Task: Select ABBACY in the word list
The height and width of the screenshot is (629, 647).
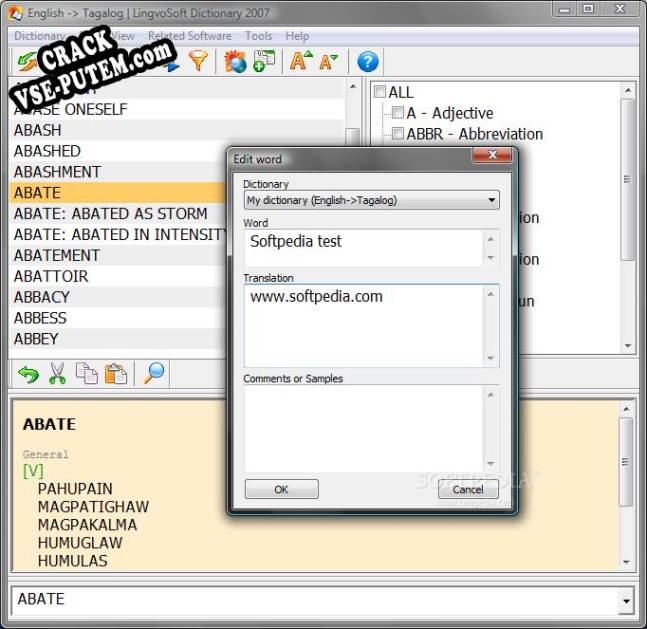Action: tap(118, 297)
